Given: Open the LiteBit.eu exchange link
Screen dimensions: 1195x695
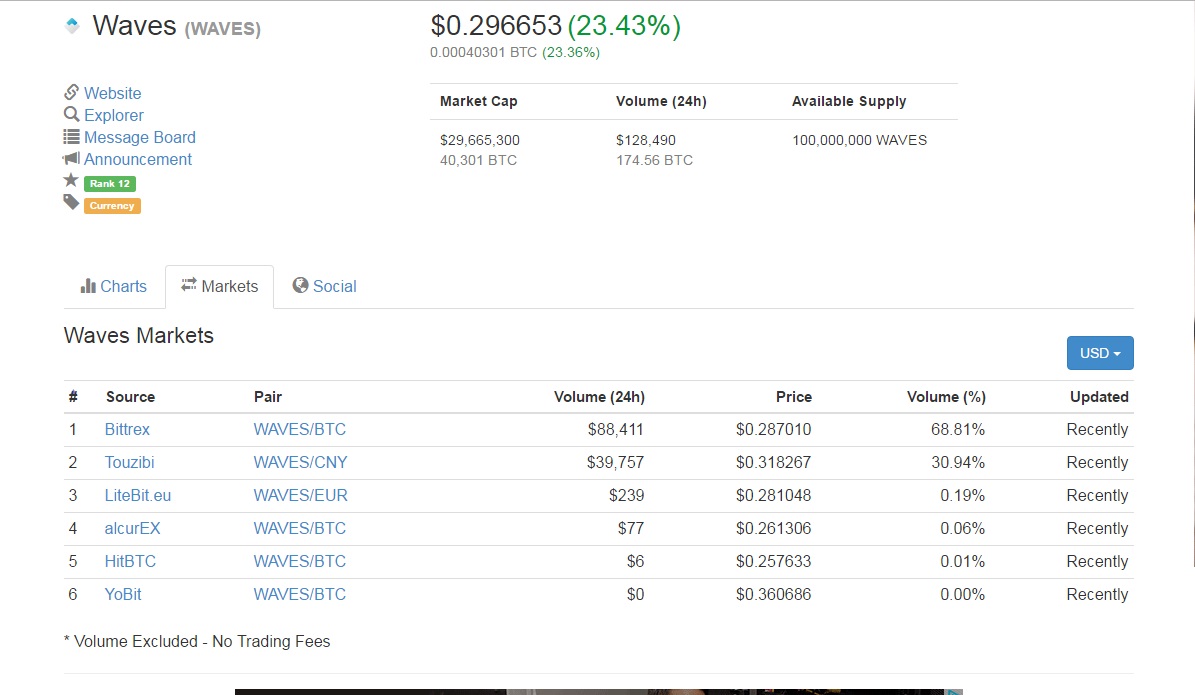Looking at the screenshot, I should coord(138,495).
